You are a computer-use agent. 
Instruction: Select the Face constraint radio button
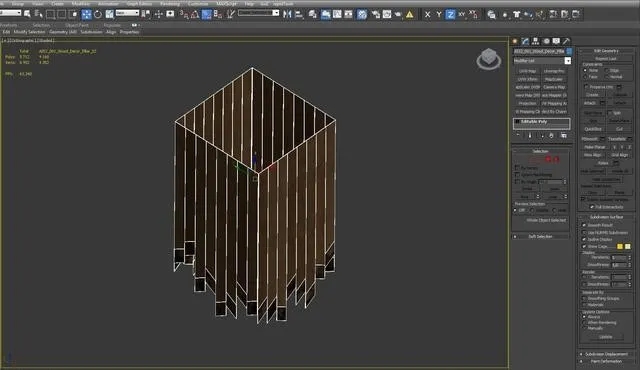pos(586,77)
